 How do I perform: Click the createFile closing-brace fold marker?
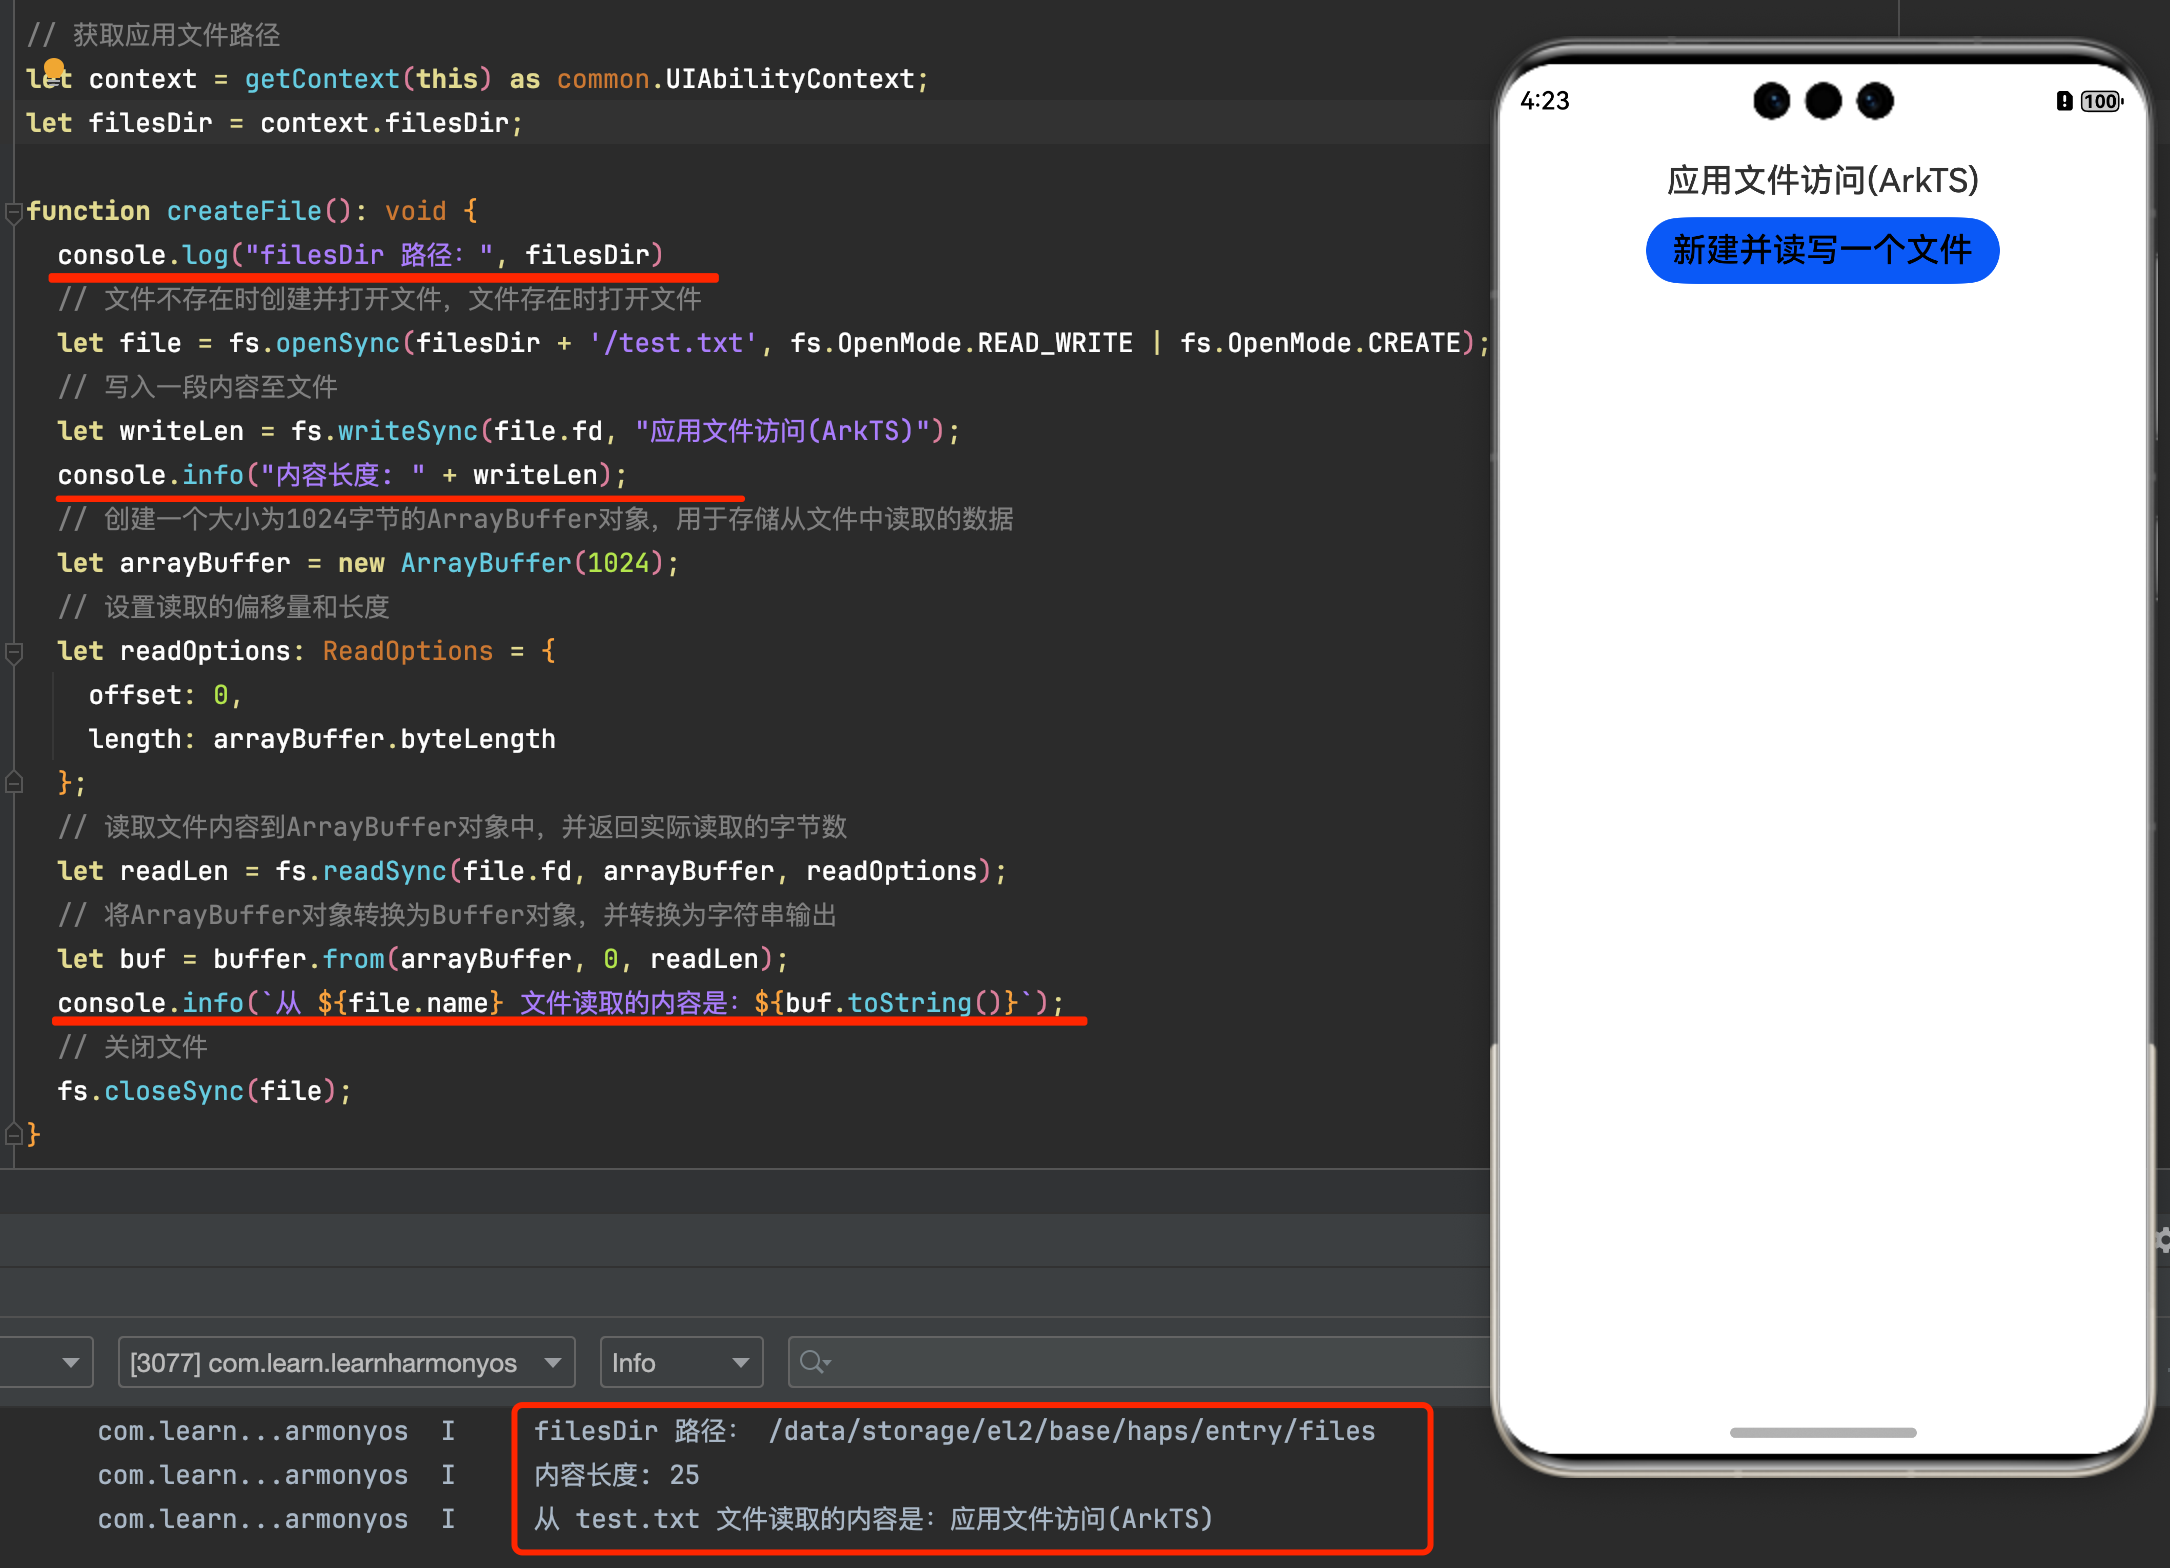pyautogui.click(x=14, y=1134)
